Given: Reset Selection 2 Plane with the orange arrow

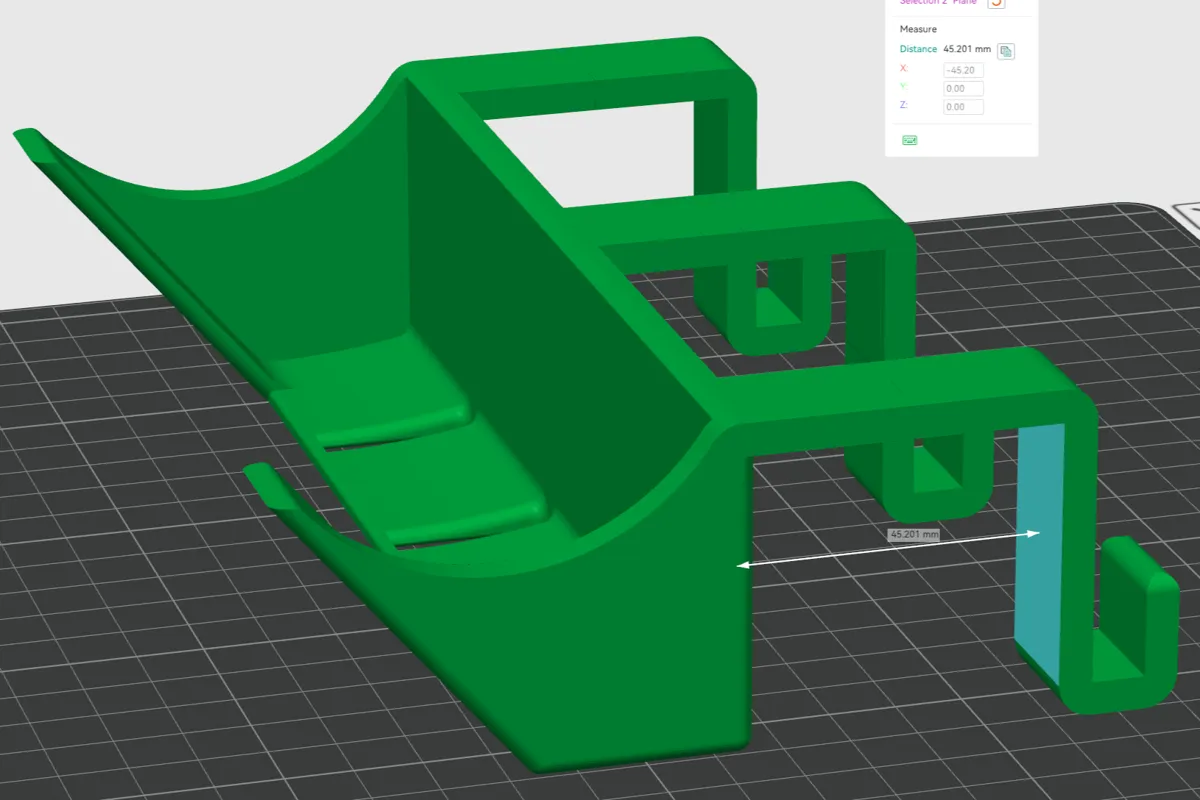Looking at the screenshot, I should point(996,3).
